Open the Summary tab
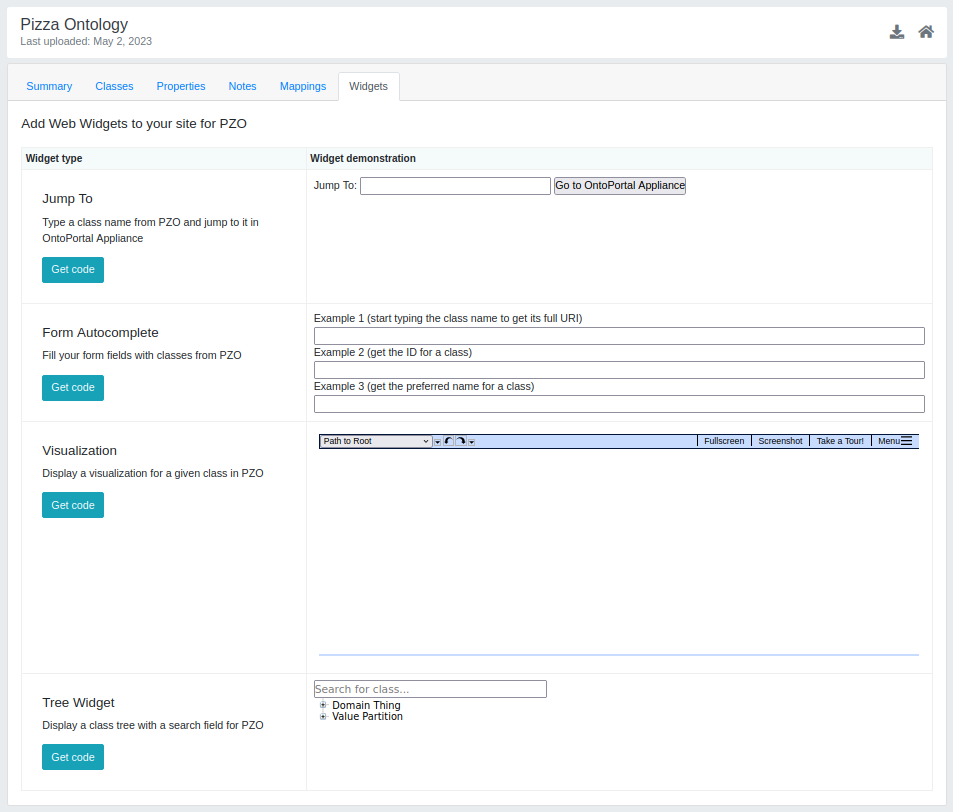Viewport: 953px width, 812px height. 49,86
